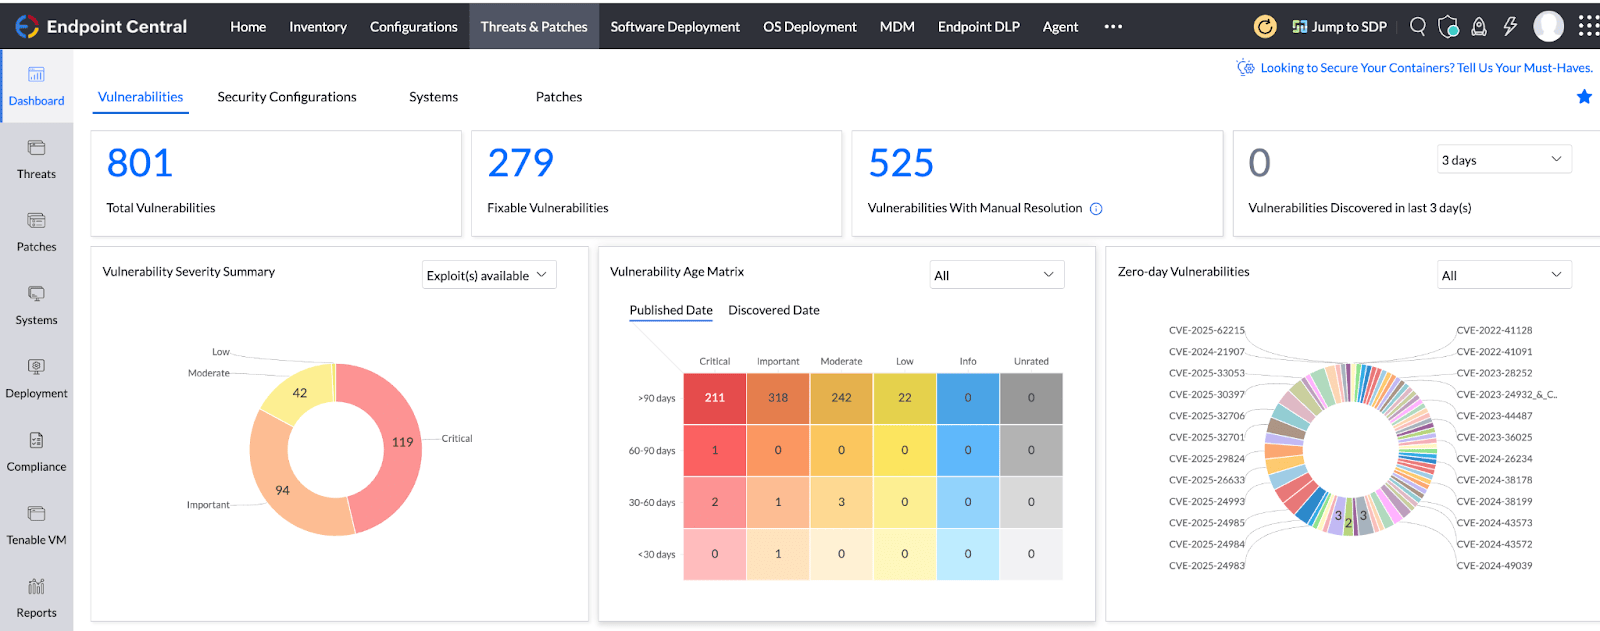Click the lightning bolt quick actions icon
This screenshot has width=1600, height=631.
[x=1510, y=27]
